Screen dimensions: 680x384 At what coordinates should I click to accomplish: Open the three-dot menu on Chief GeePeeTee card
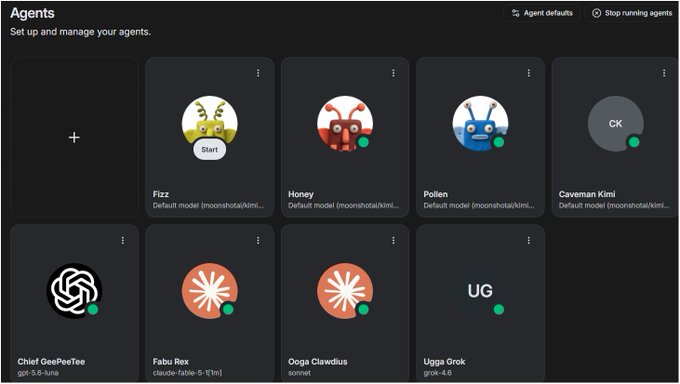point(123,240)
